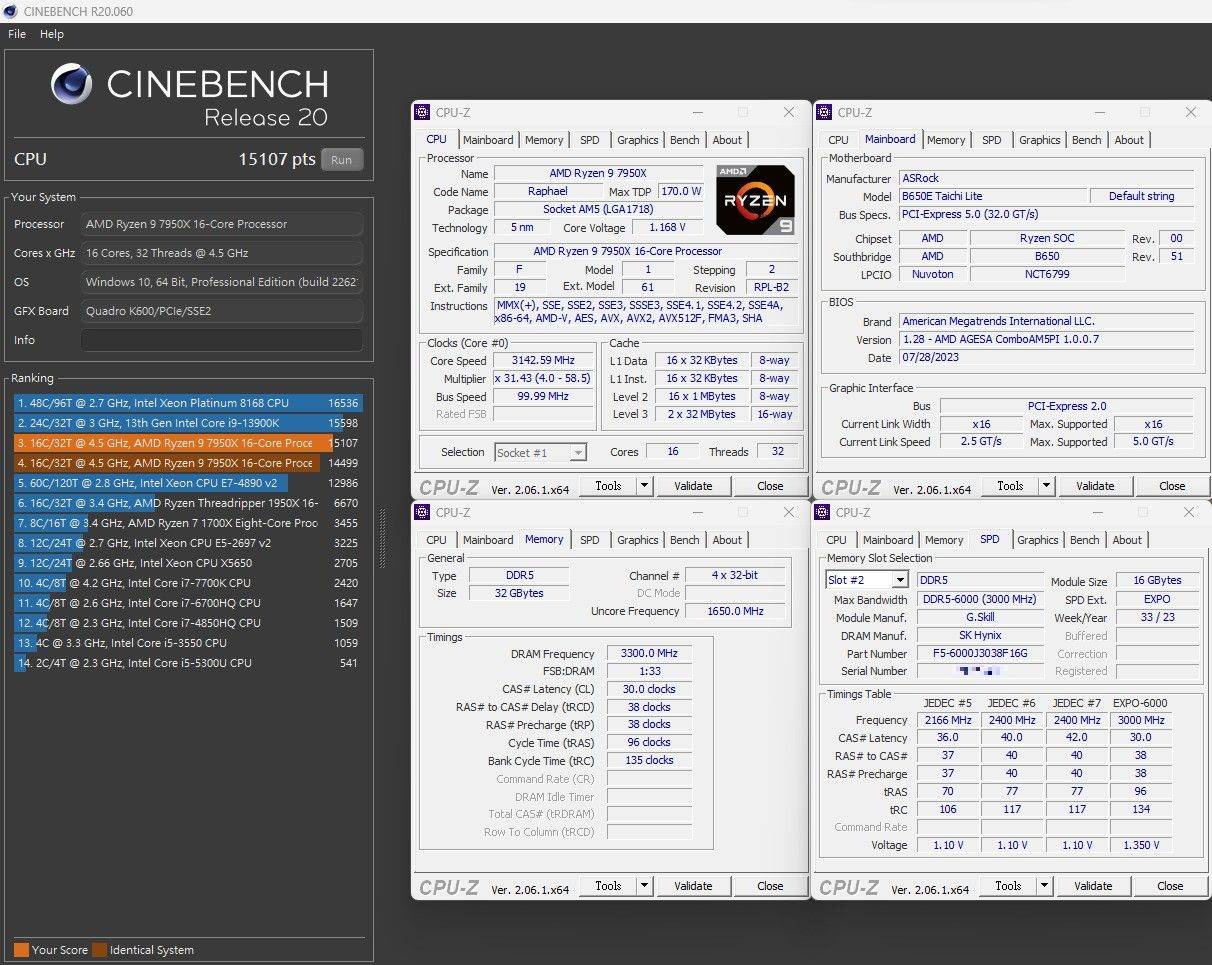Switch to the About tab in the Memory window

(x=727, y=539)
